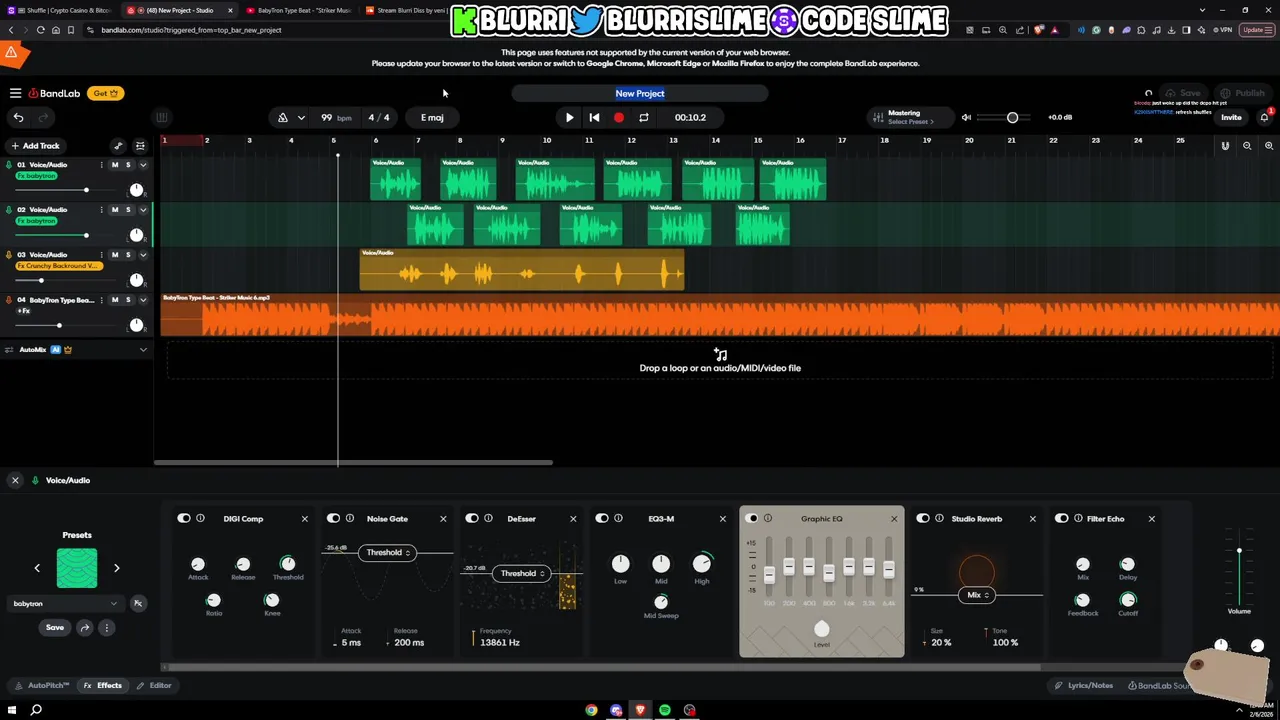This screenshot has width=1280, height=720.
Task: Toggle Noise Gate effect power
Action: click(x=334, y=519)
